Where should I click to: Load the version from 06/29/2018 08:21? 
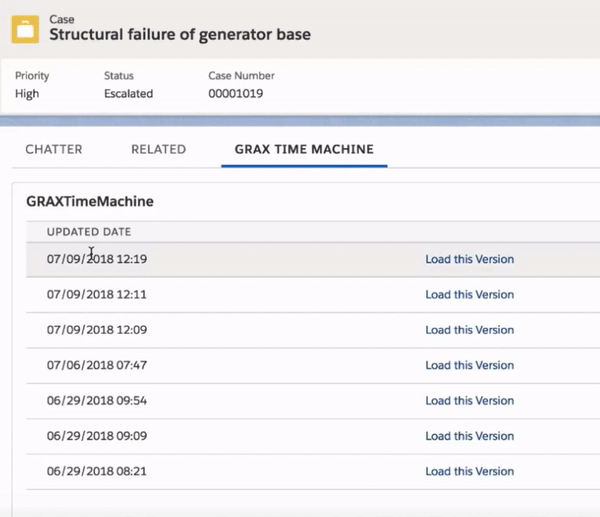[470, 471]
